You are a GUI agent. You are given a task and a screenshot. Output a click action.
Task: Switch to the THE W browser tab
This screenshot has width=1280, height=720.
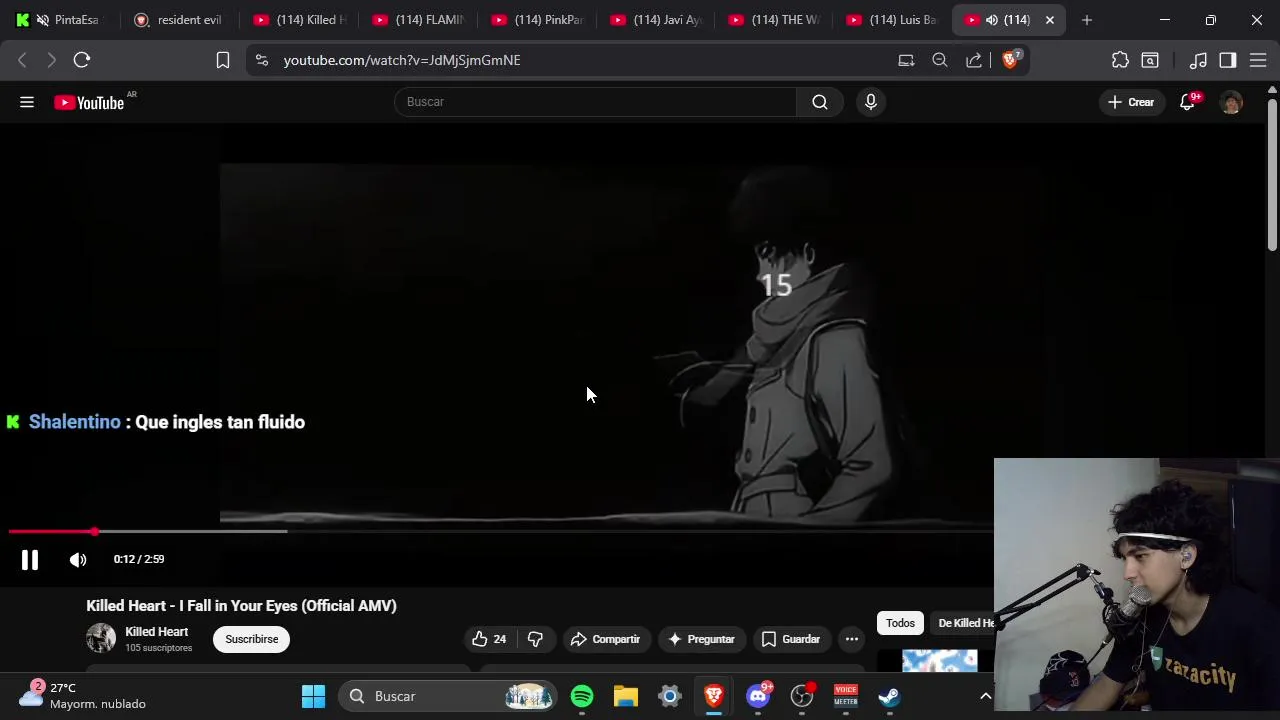(x=775, y=20)
